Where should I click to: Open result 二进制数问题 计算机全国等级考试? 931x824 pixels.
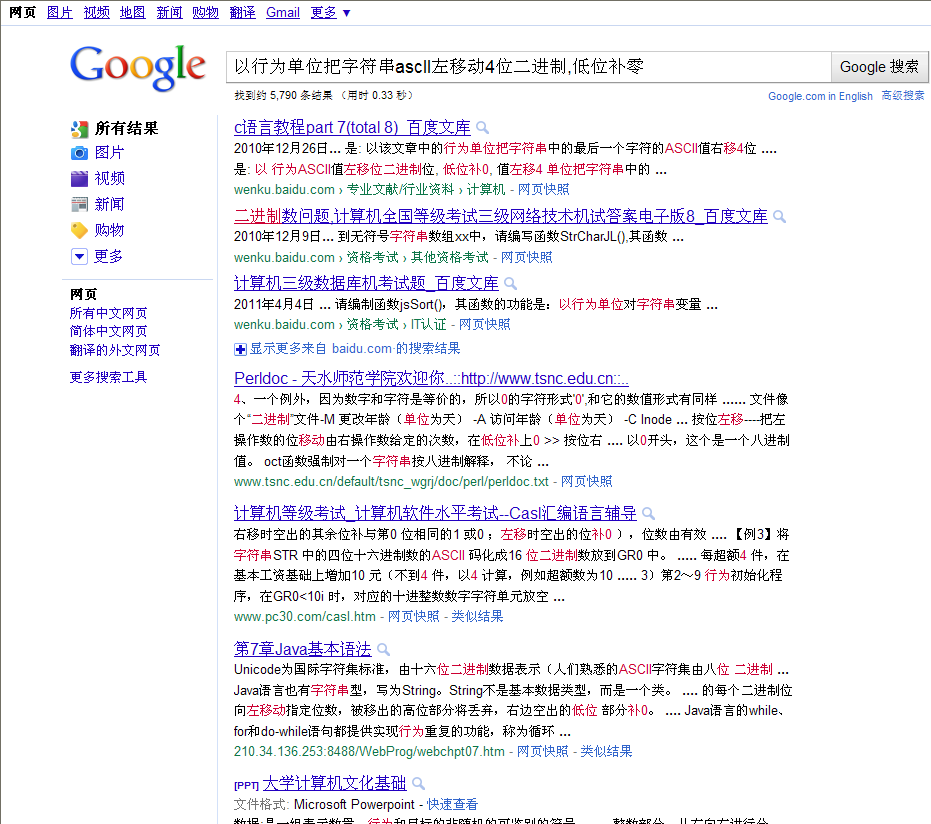501,216
